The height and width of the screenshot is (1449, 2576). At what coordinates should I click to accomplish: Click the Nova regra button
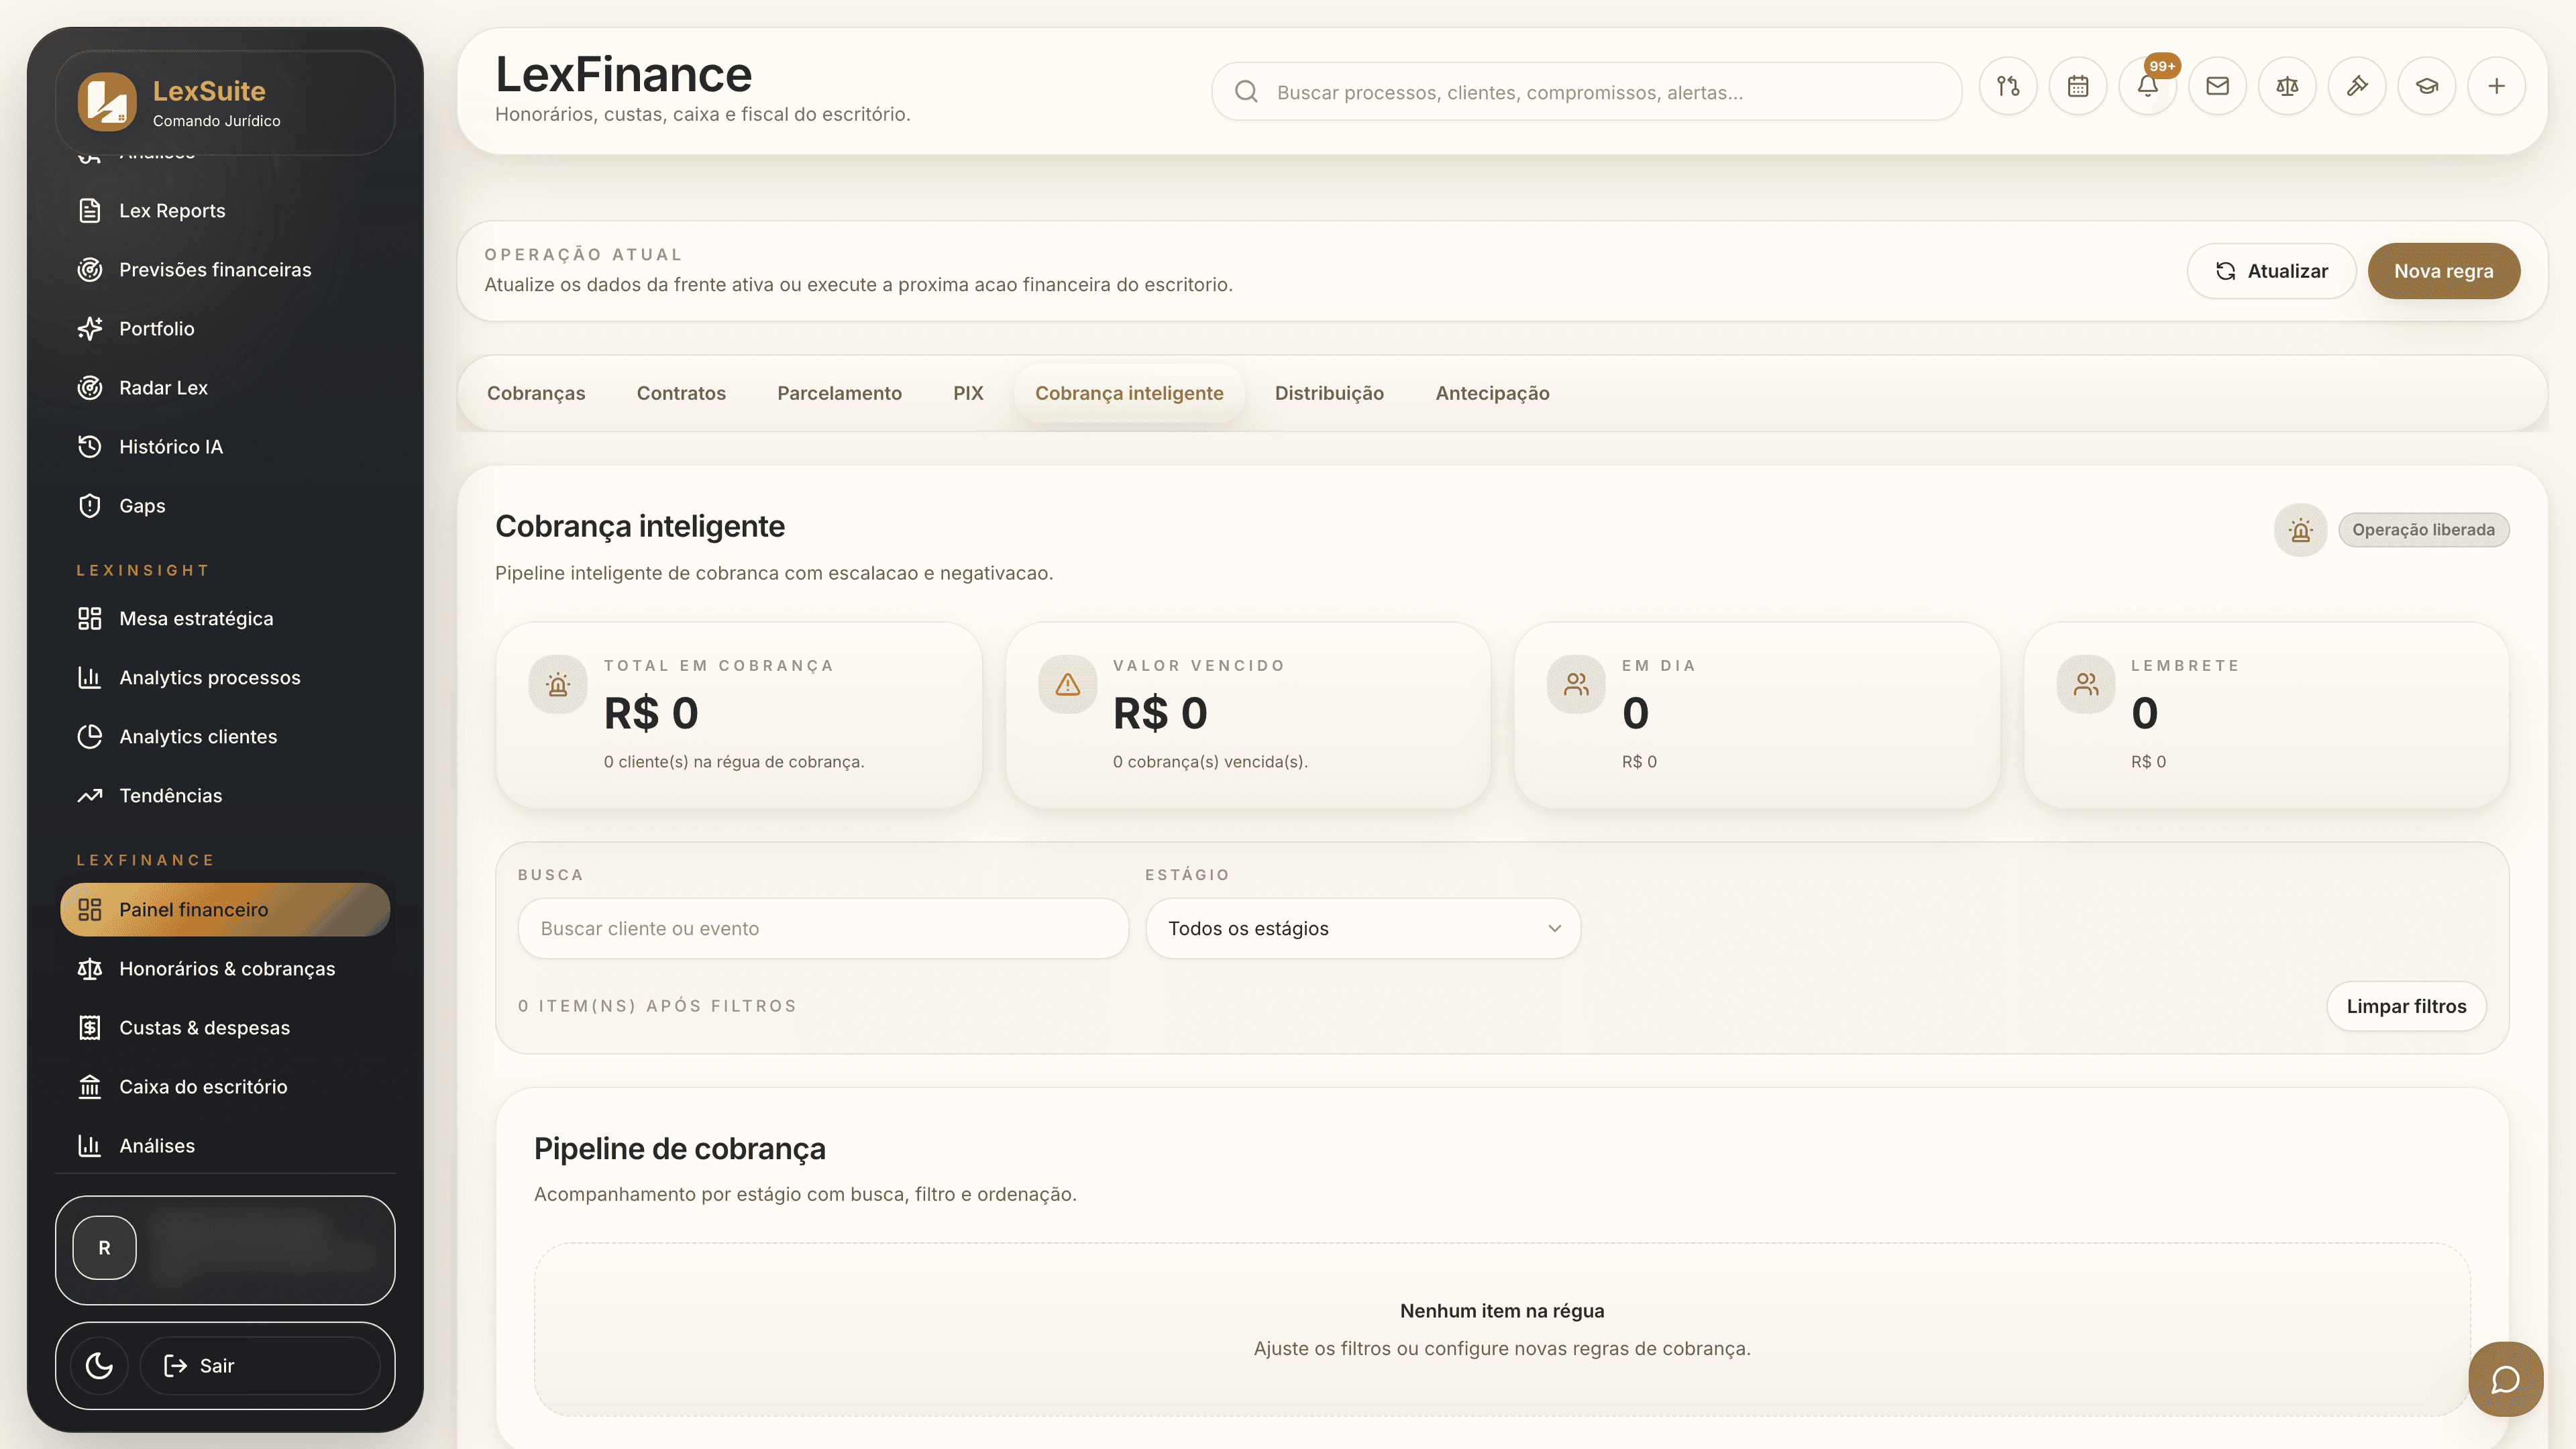click(x=2444, y=270)
